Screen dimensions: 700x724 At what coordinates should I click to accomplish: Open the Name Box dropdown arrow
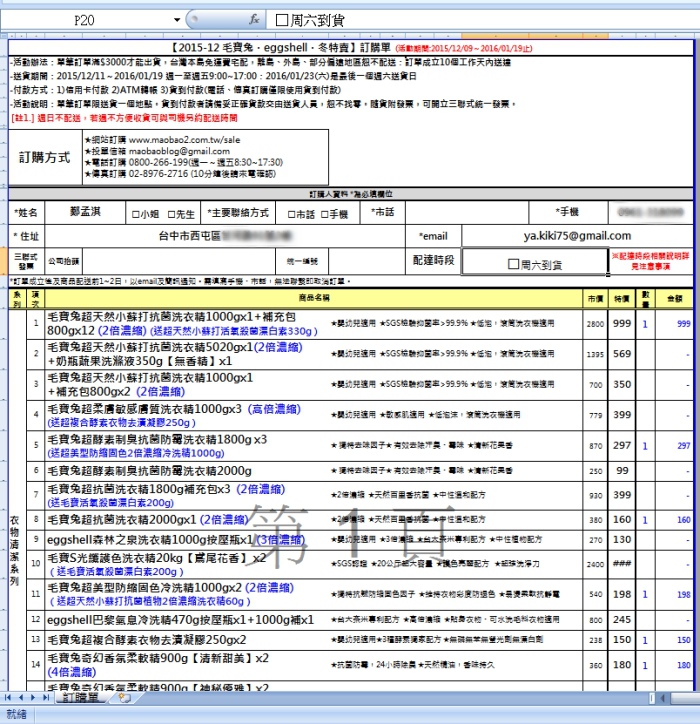(177, 20)
